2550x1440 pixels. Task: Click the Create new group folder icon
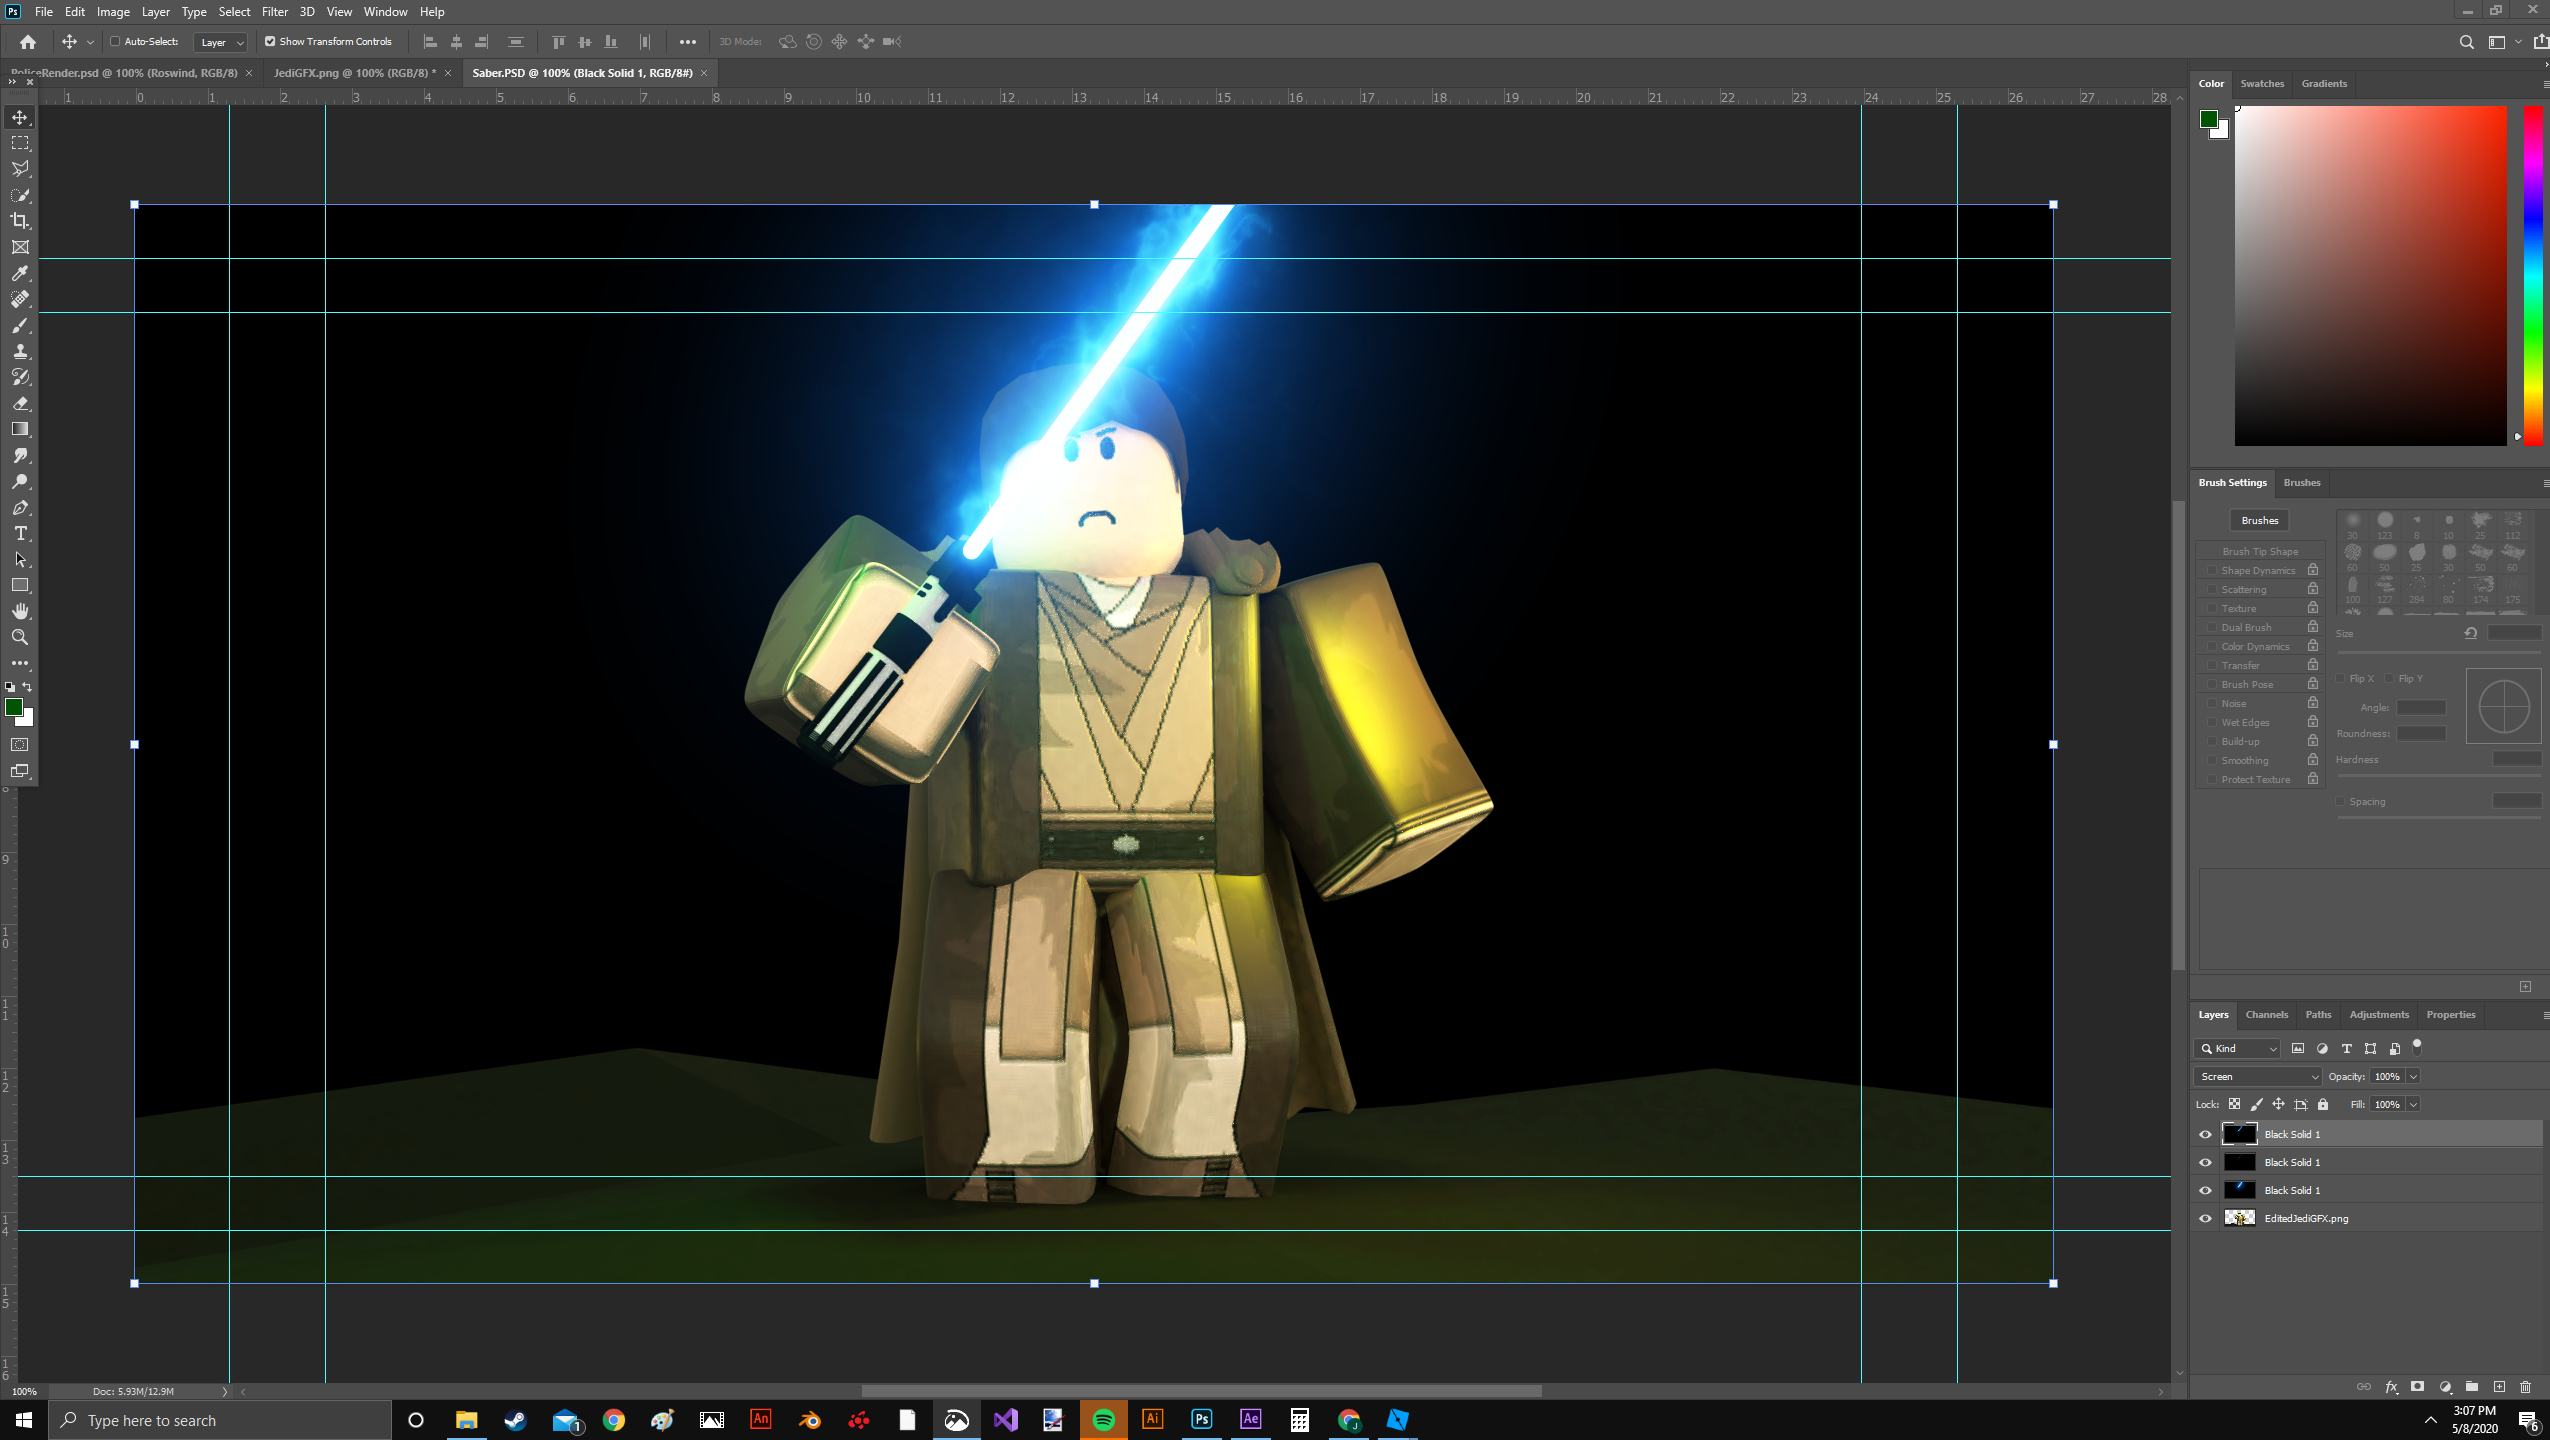pos(2471,1387)
